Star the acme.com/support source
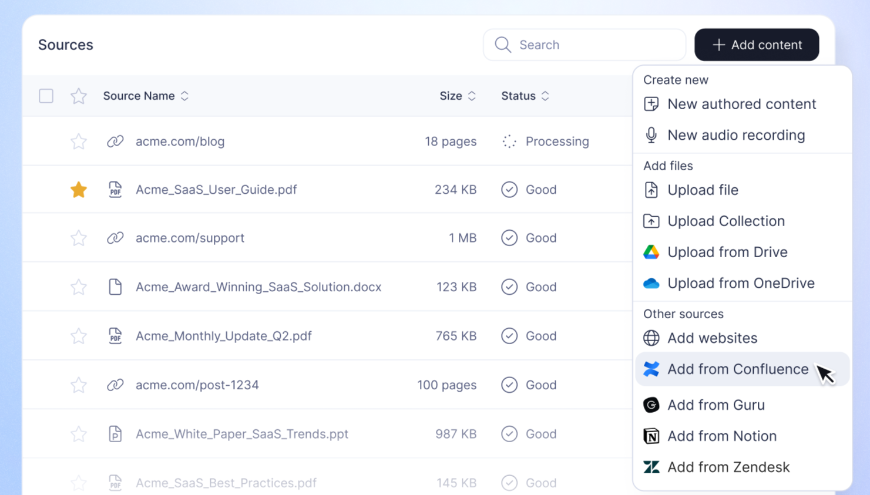The height and width of the screenshot is (495, 870). 79,238
